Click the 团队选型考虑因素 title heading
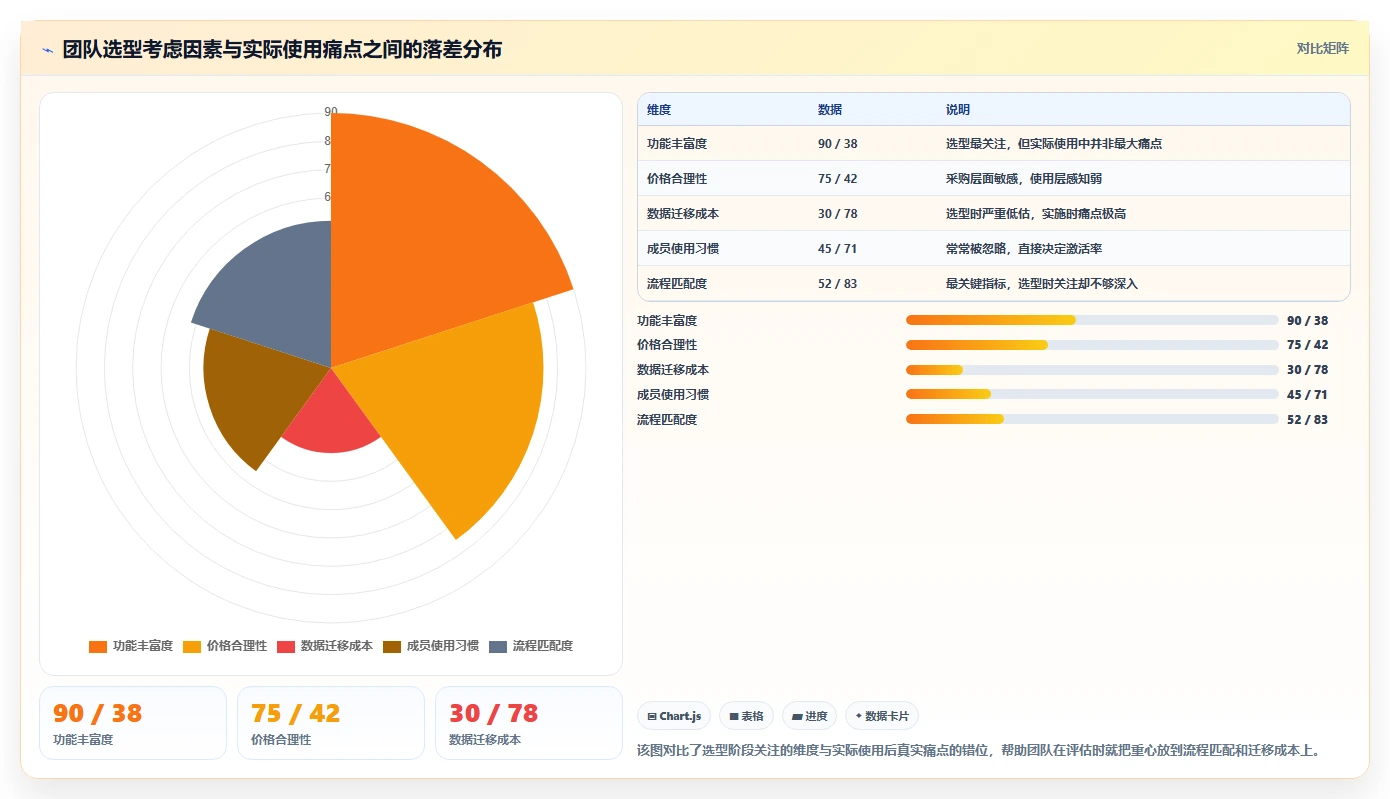Image resolution: width=1390 pixels, height=799 pixels. (x=282, y=49)
